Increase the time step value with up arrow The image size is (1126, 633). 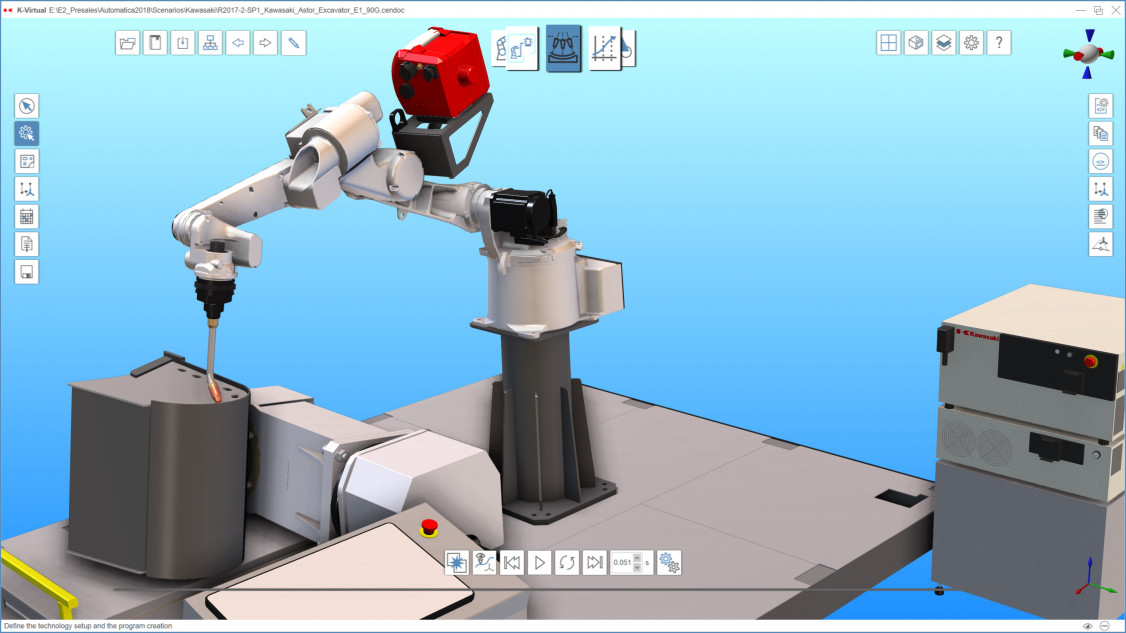(637, 557)
